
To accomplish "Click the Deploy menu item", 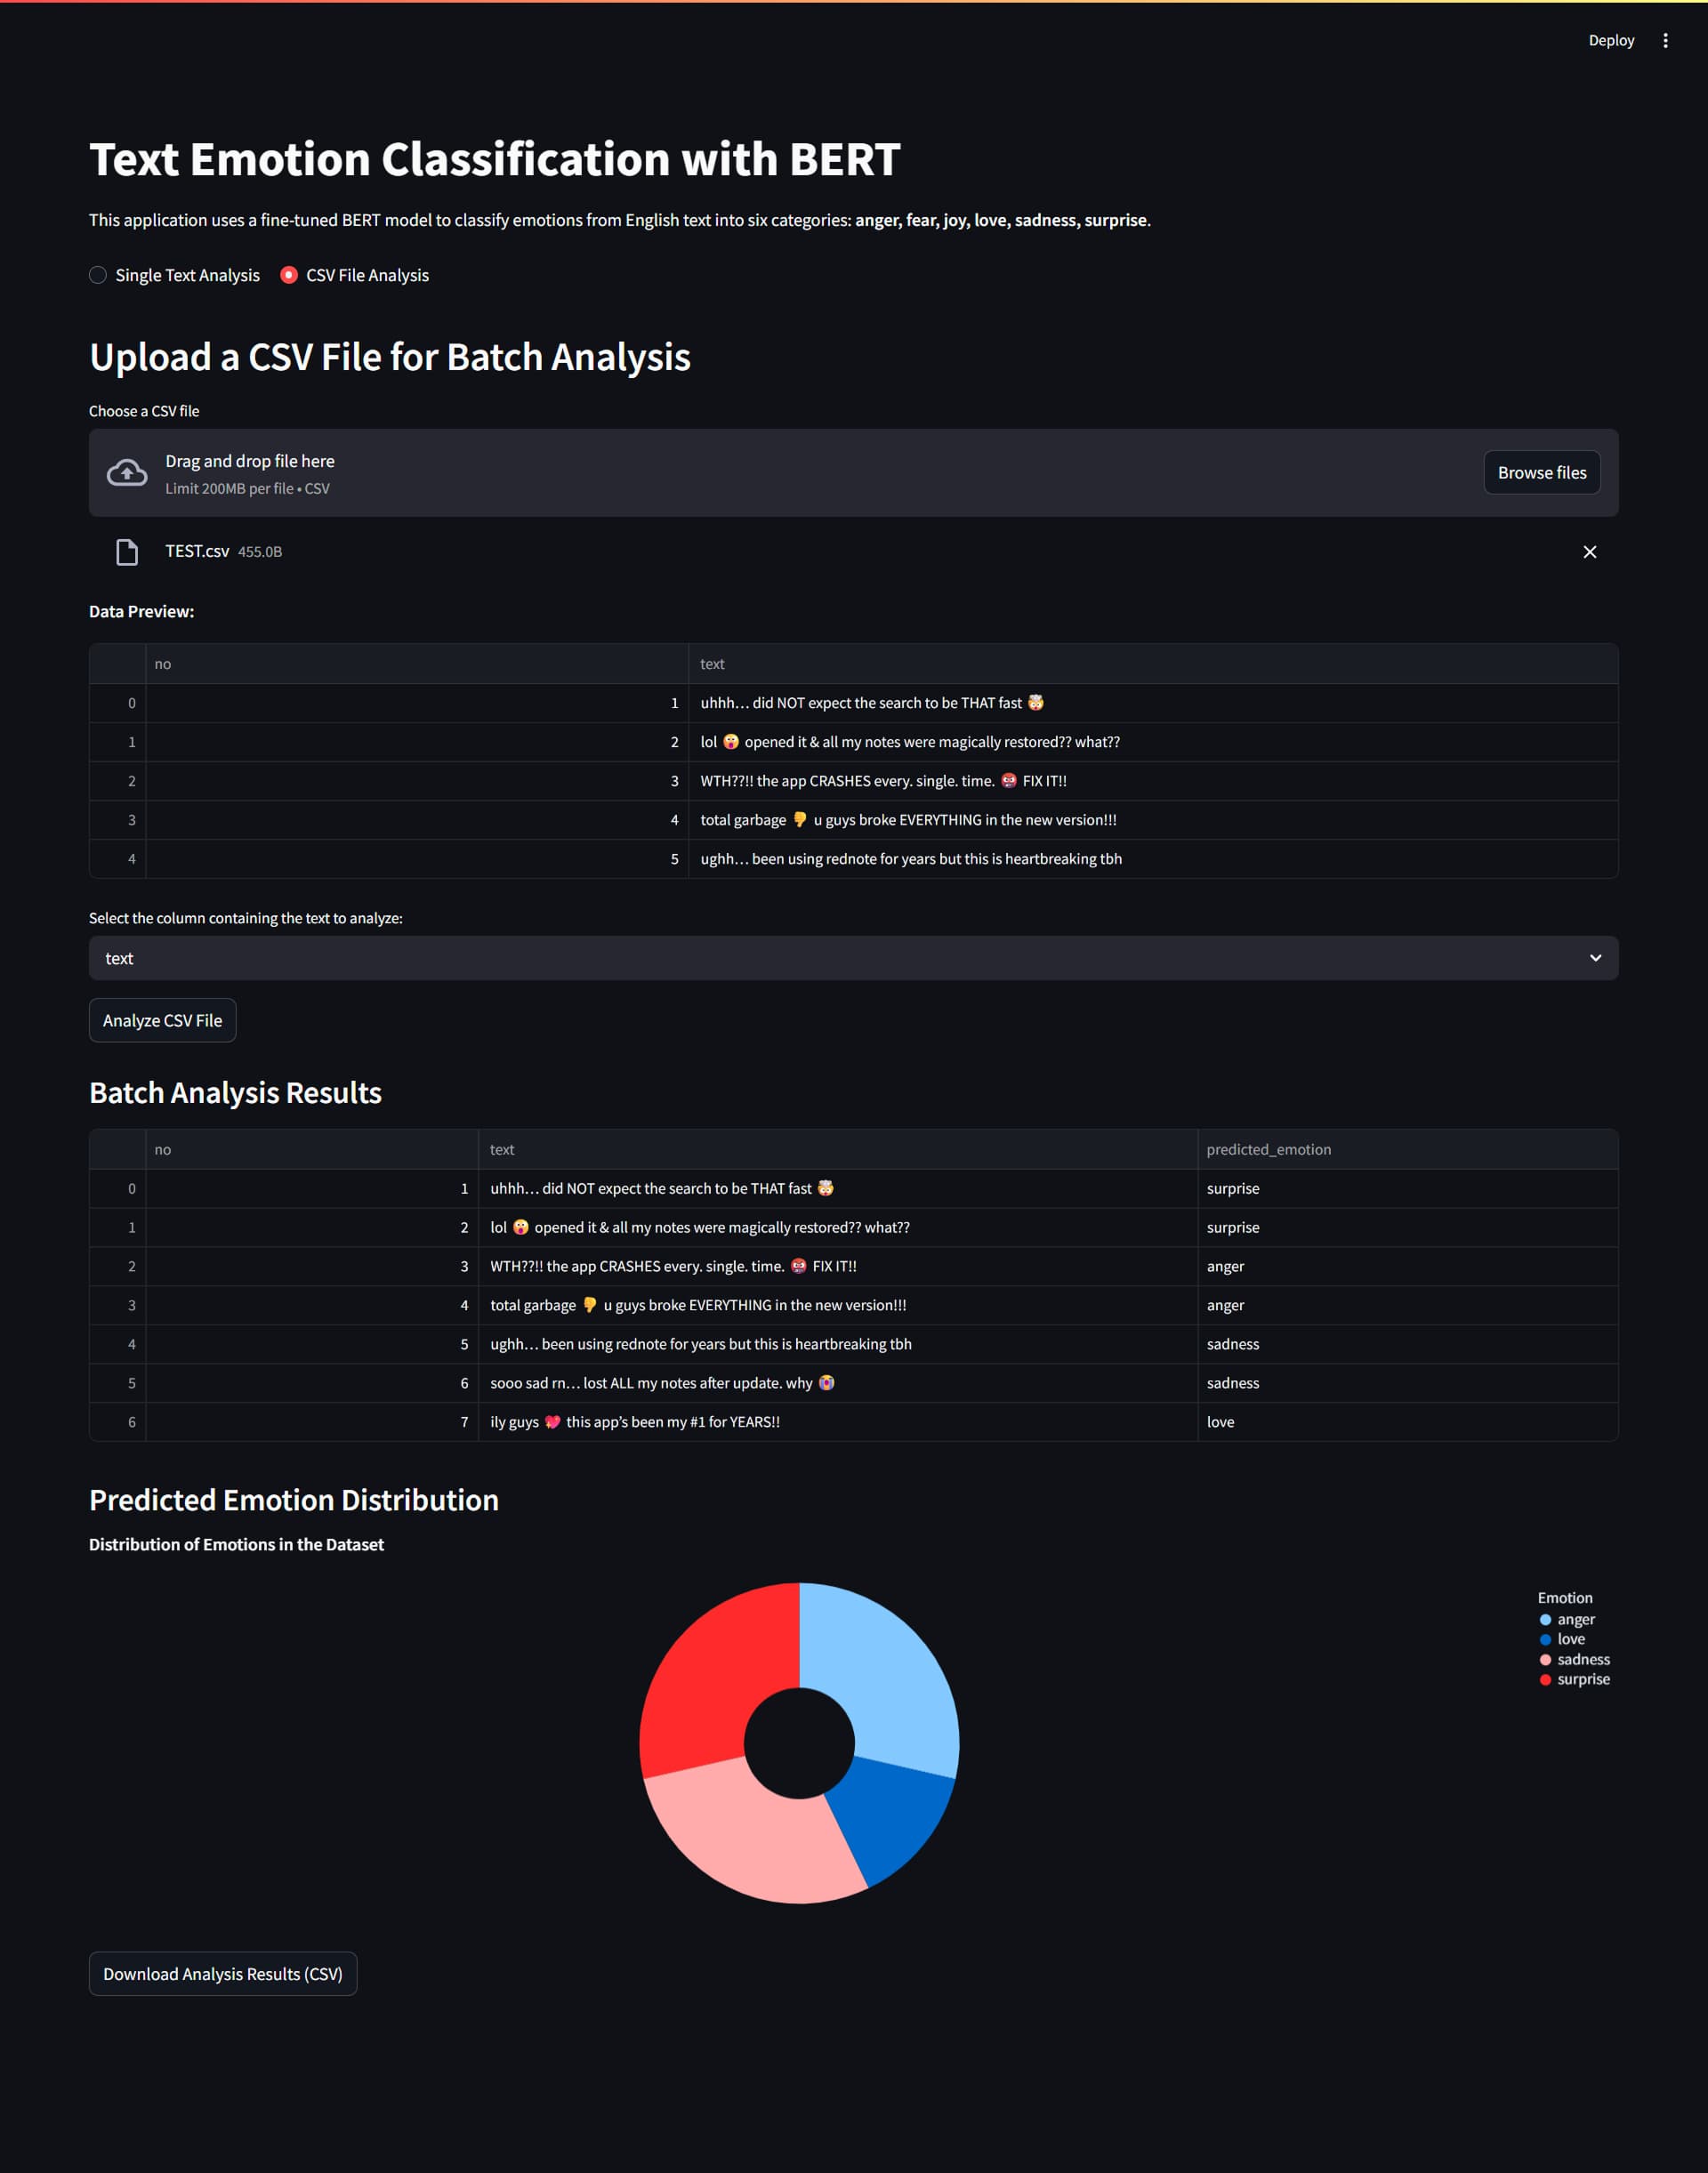I will point(1611,40).
